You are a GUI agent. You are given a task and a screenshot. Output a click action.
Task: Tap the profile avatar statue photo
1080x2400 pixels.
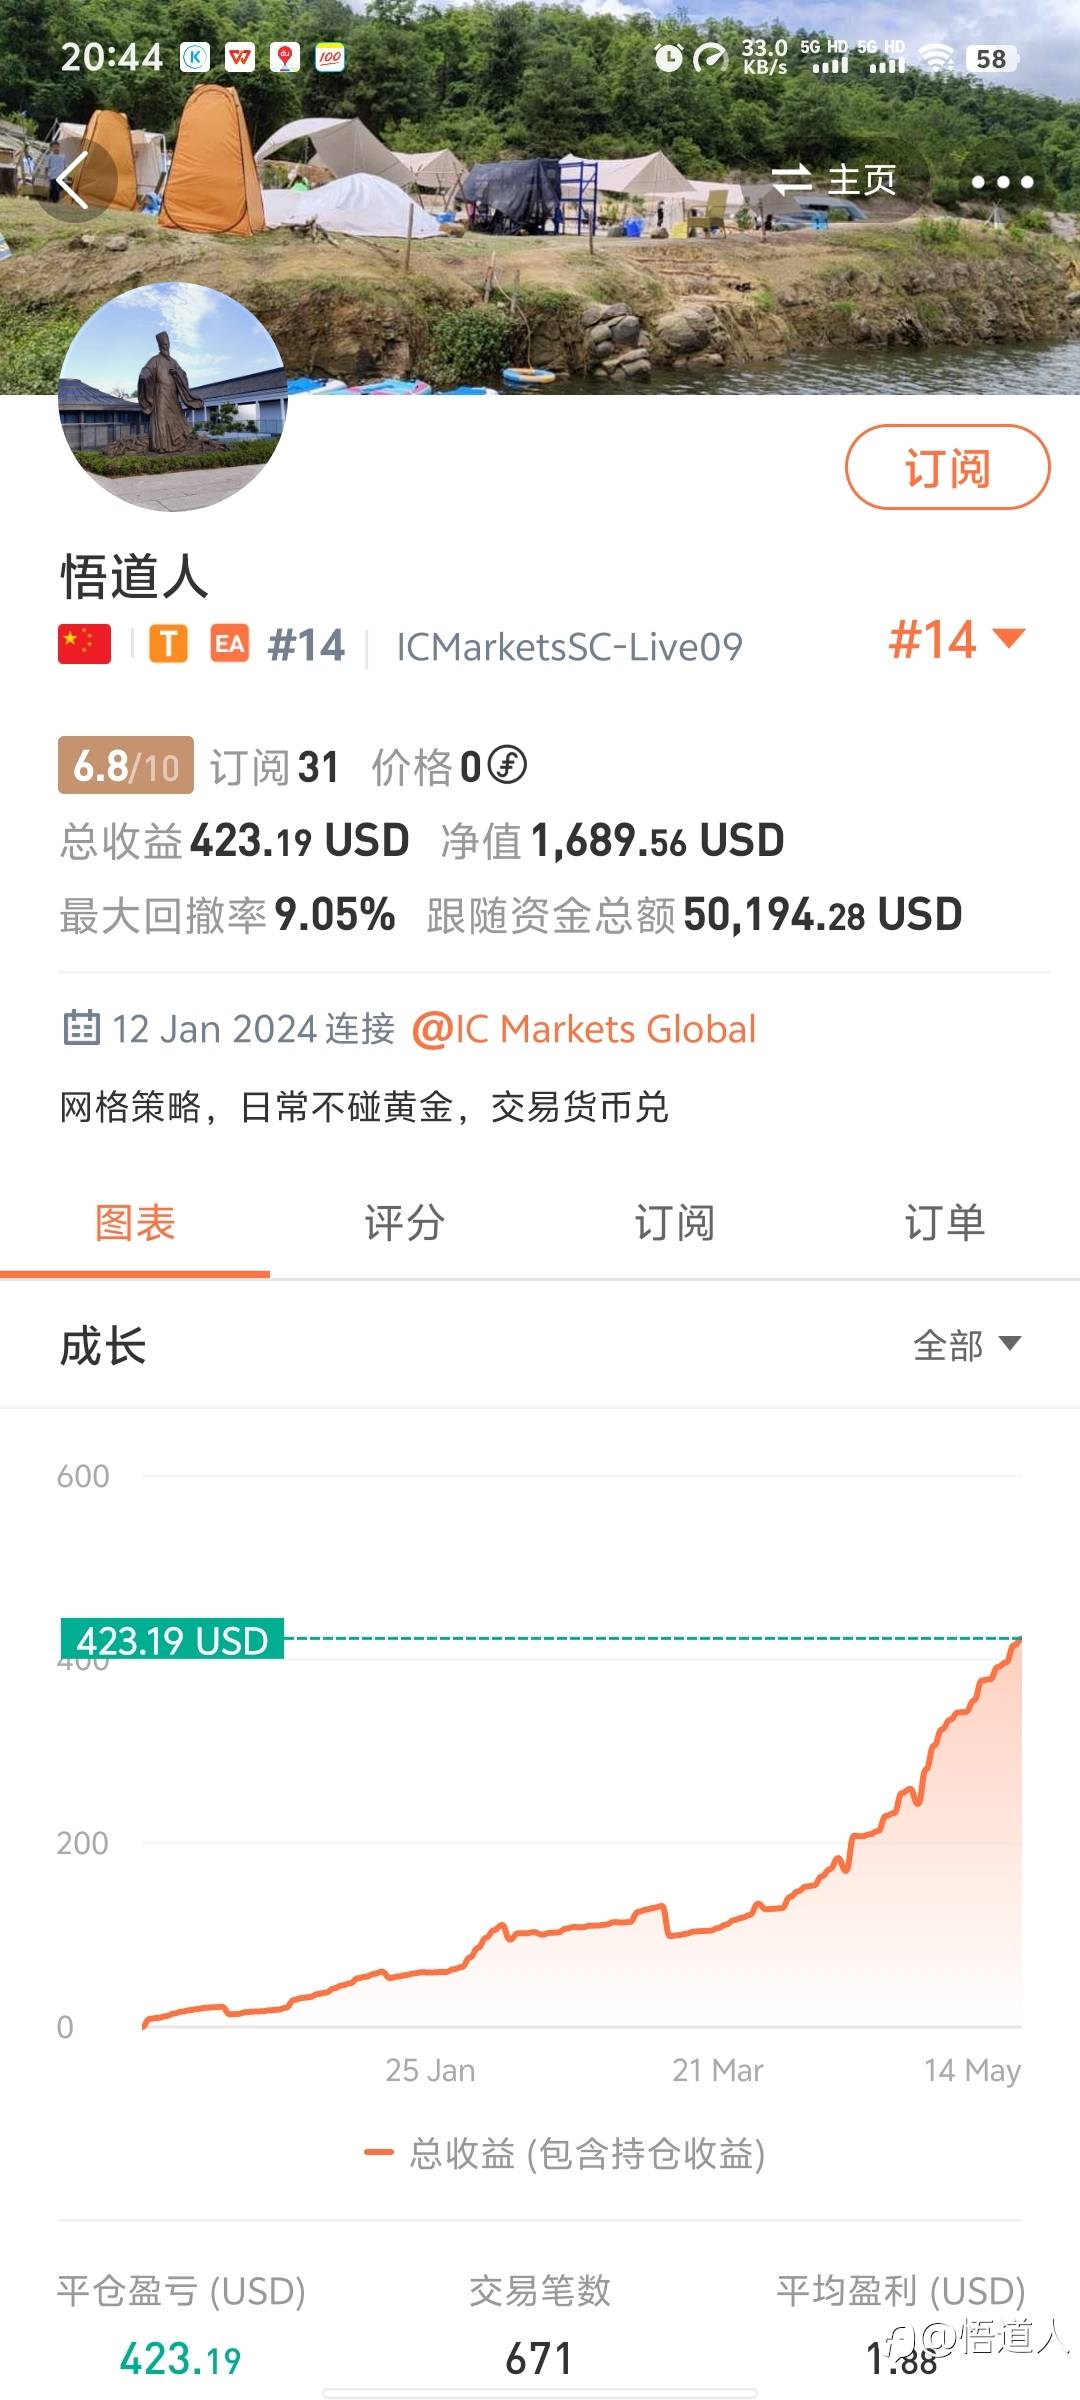tap(173, 398)
